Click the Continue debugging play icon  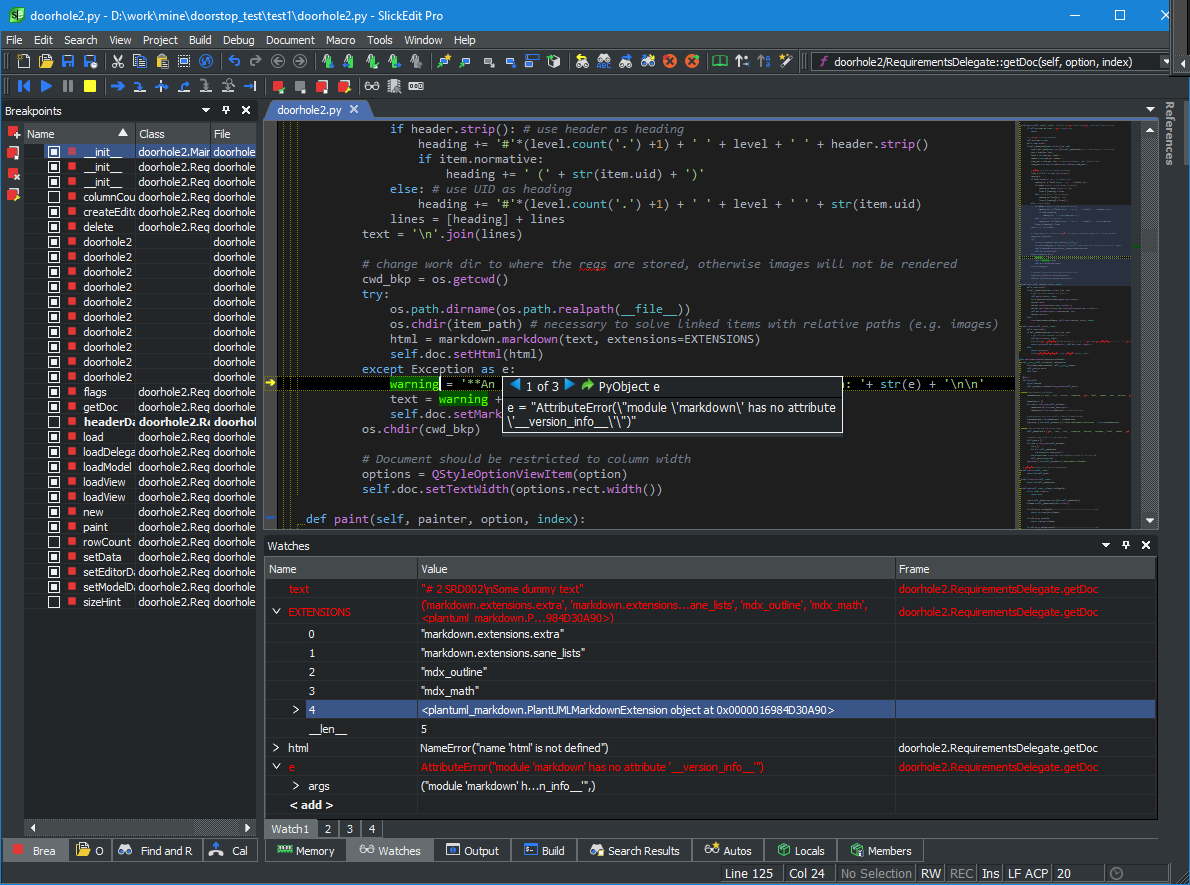tap(44, 86)
